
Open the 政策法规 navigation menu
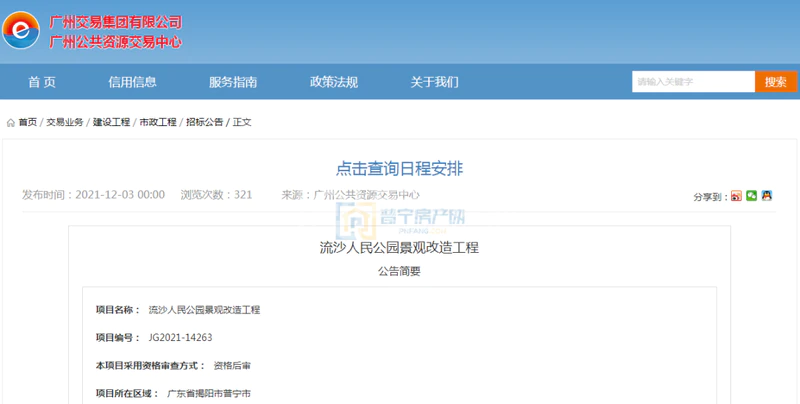(x=334, y=82)
